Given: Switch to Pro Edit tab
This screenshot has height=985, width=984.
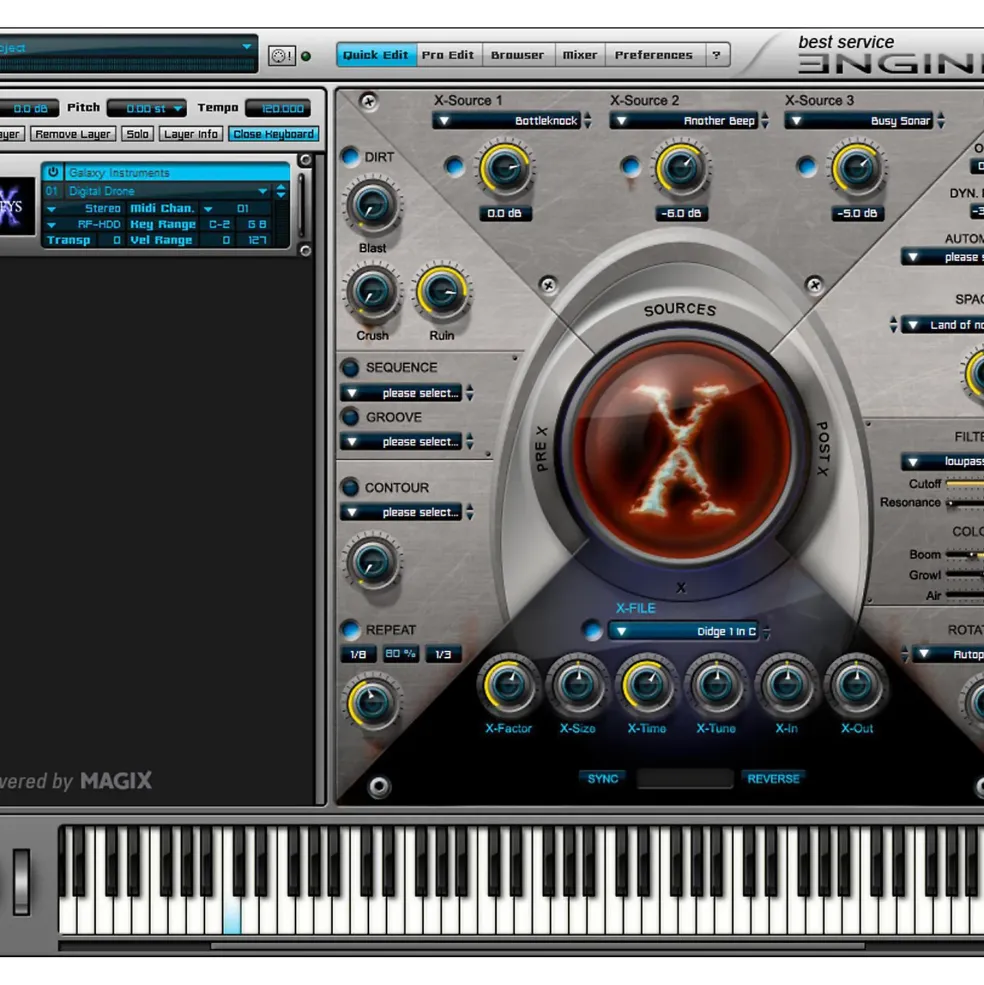Looking at the screenshot, I should (448, 55).
